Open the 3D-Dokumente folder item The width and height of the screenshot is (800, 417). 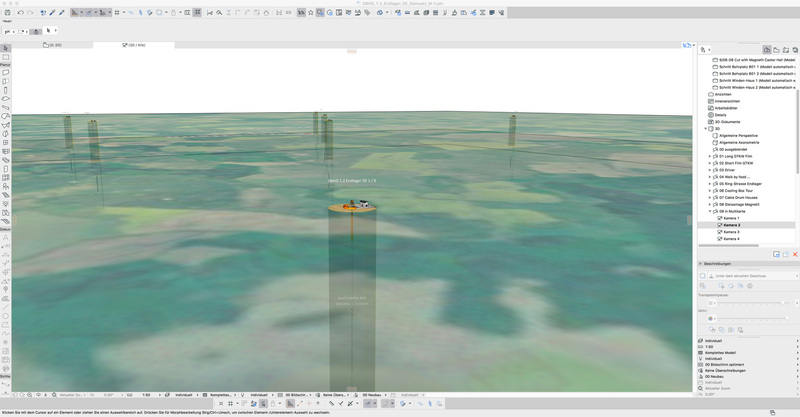[727, 122]
